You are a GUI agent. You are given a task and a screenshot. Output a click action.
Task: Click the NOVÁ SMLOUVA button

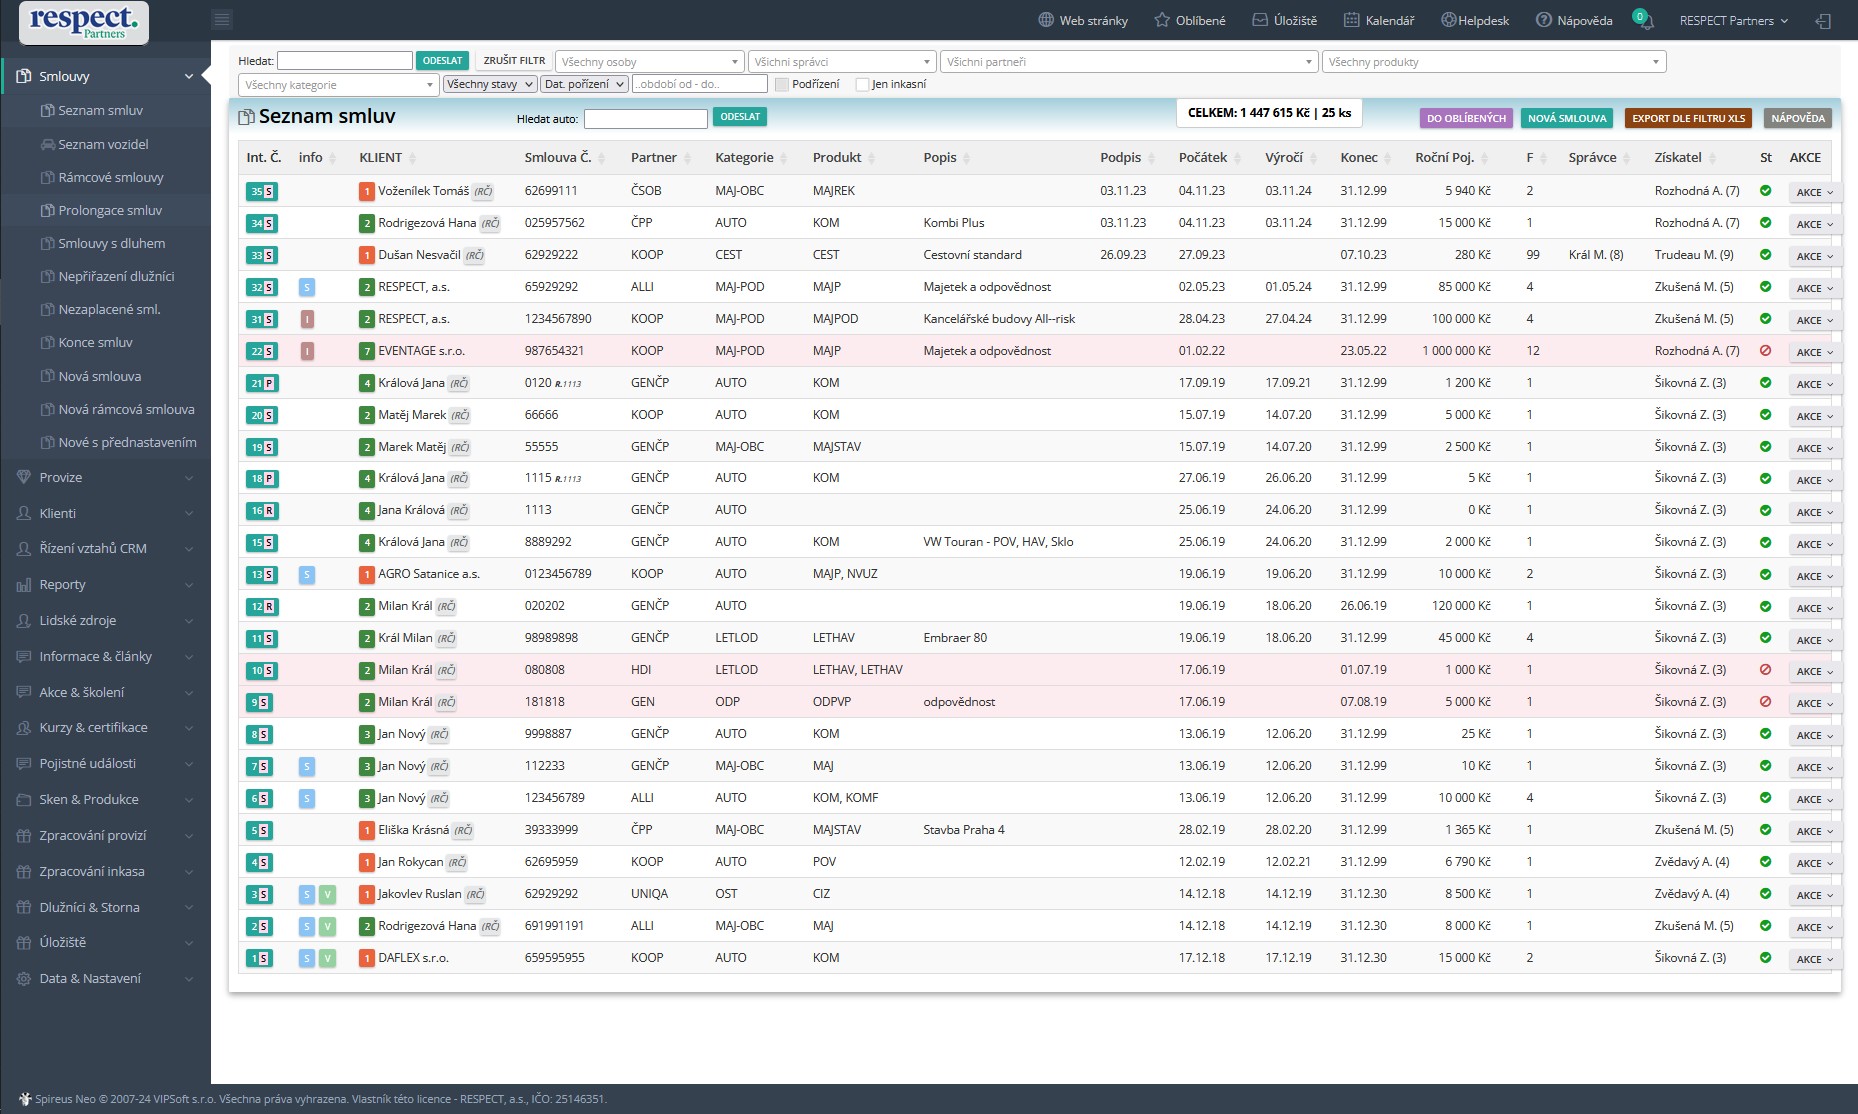[x=1566, y=118]
